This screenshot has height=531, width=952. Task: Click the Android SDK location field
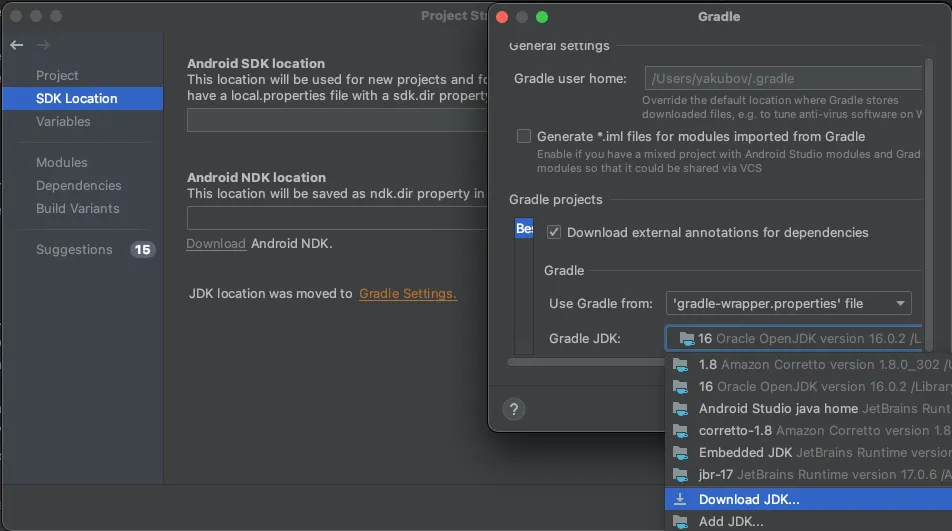tap(337, 120)
